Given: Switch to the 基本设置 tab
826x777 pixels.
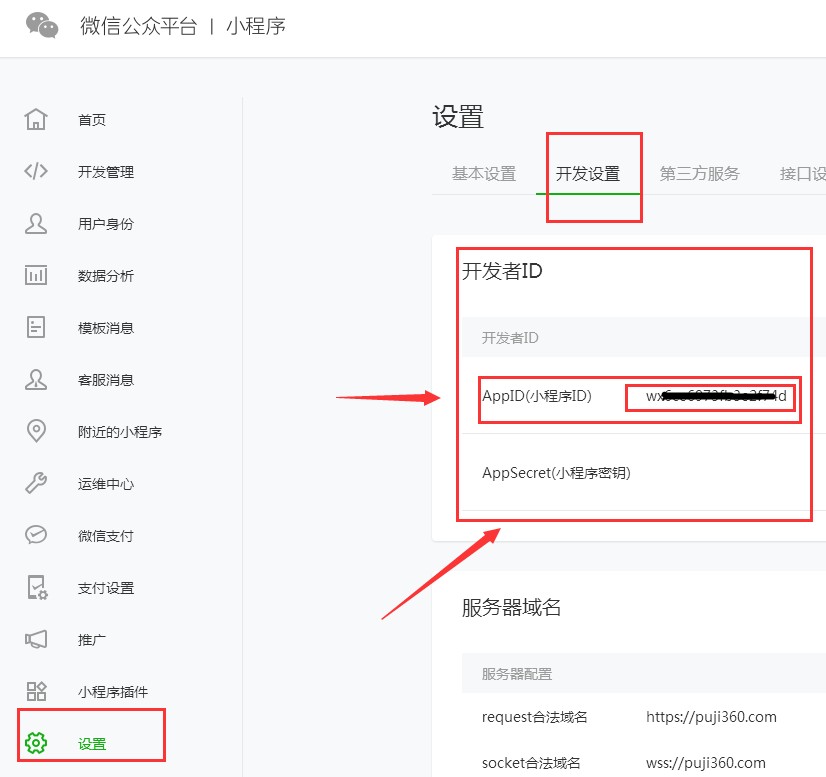Looking at the screenshot, I should 486,173.
